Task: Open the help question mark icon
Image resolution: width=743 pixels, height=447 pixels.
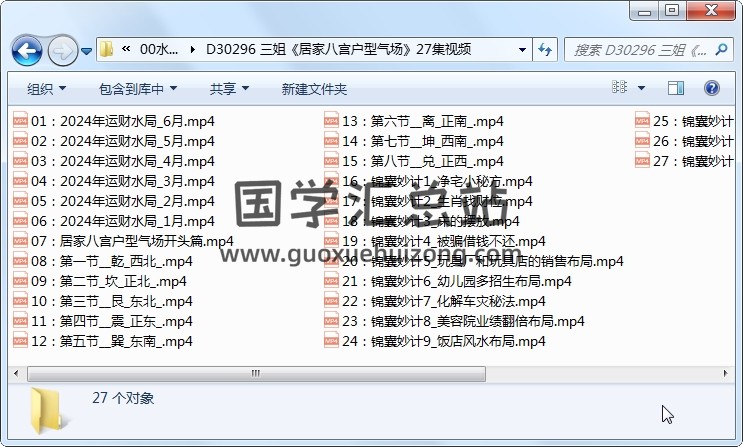Action: click(712, 88)
